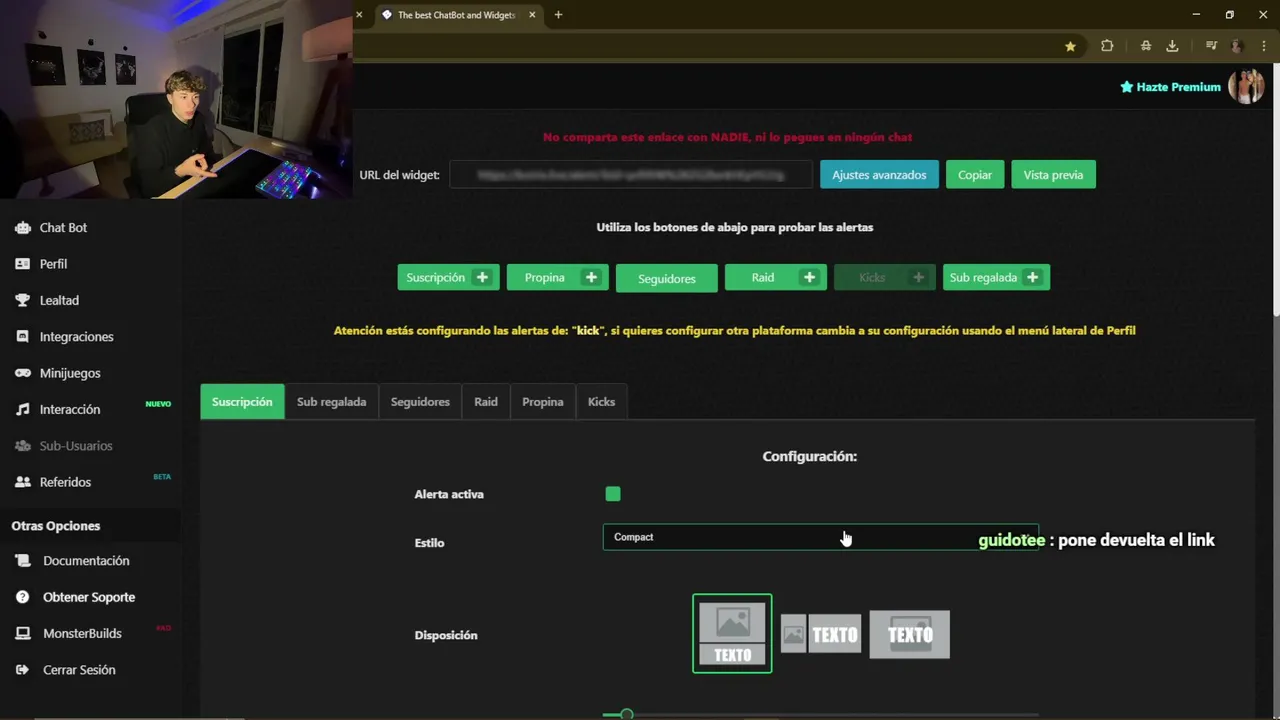
Task: Open the browser downloads icon
Action: click(1172, 46)
